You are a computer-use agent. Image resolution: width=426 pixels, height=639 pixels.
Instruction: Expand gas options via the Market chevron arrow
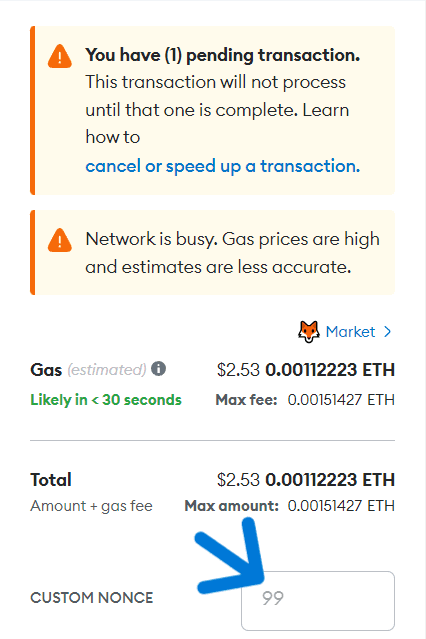tap(387, 332)
